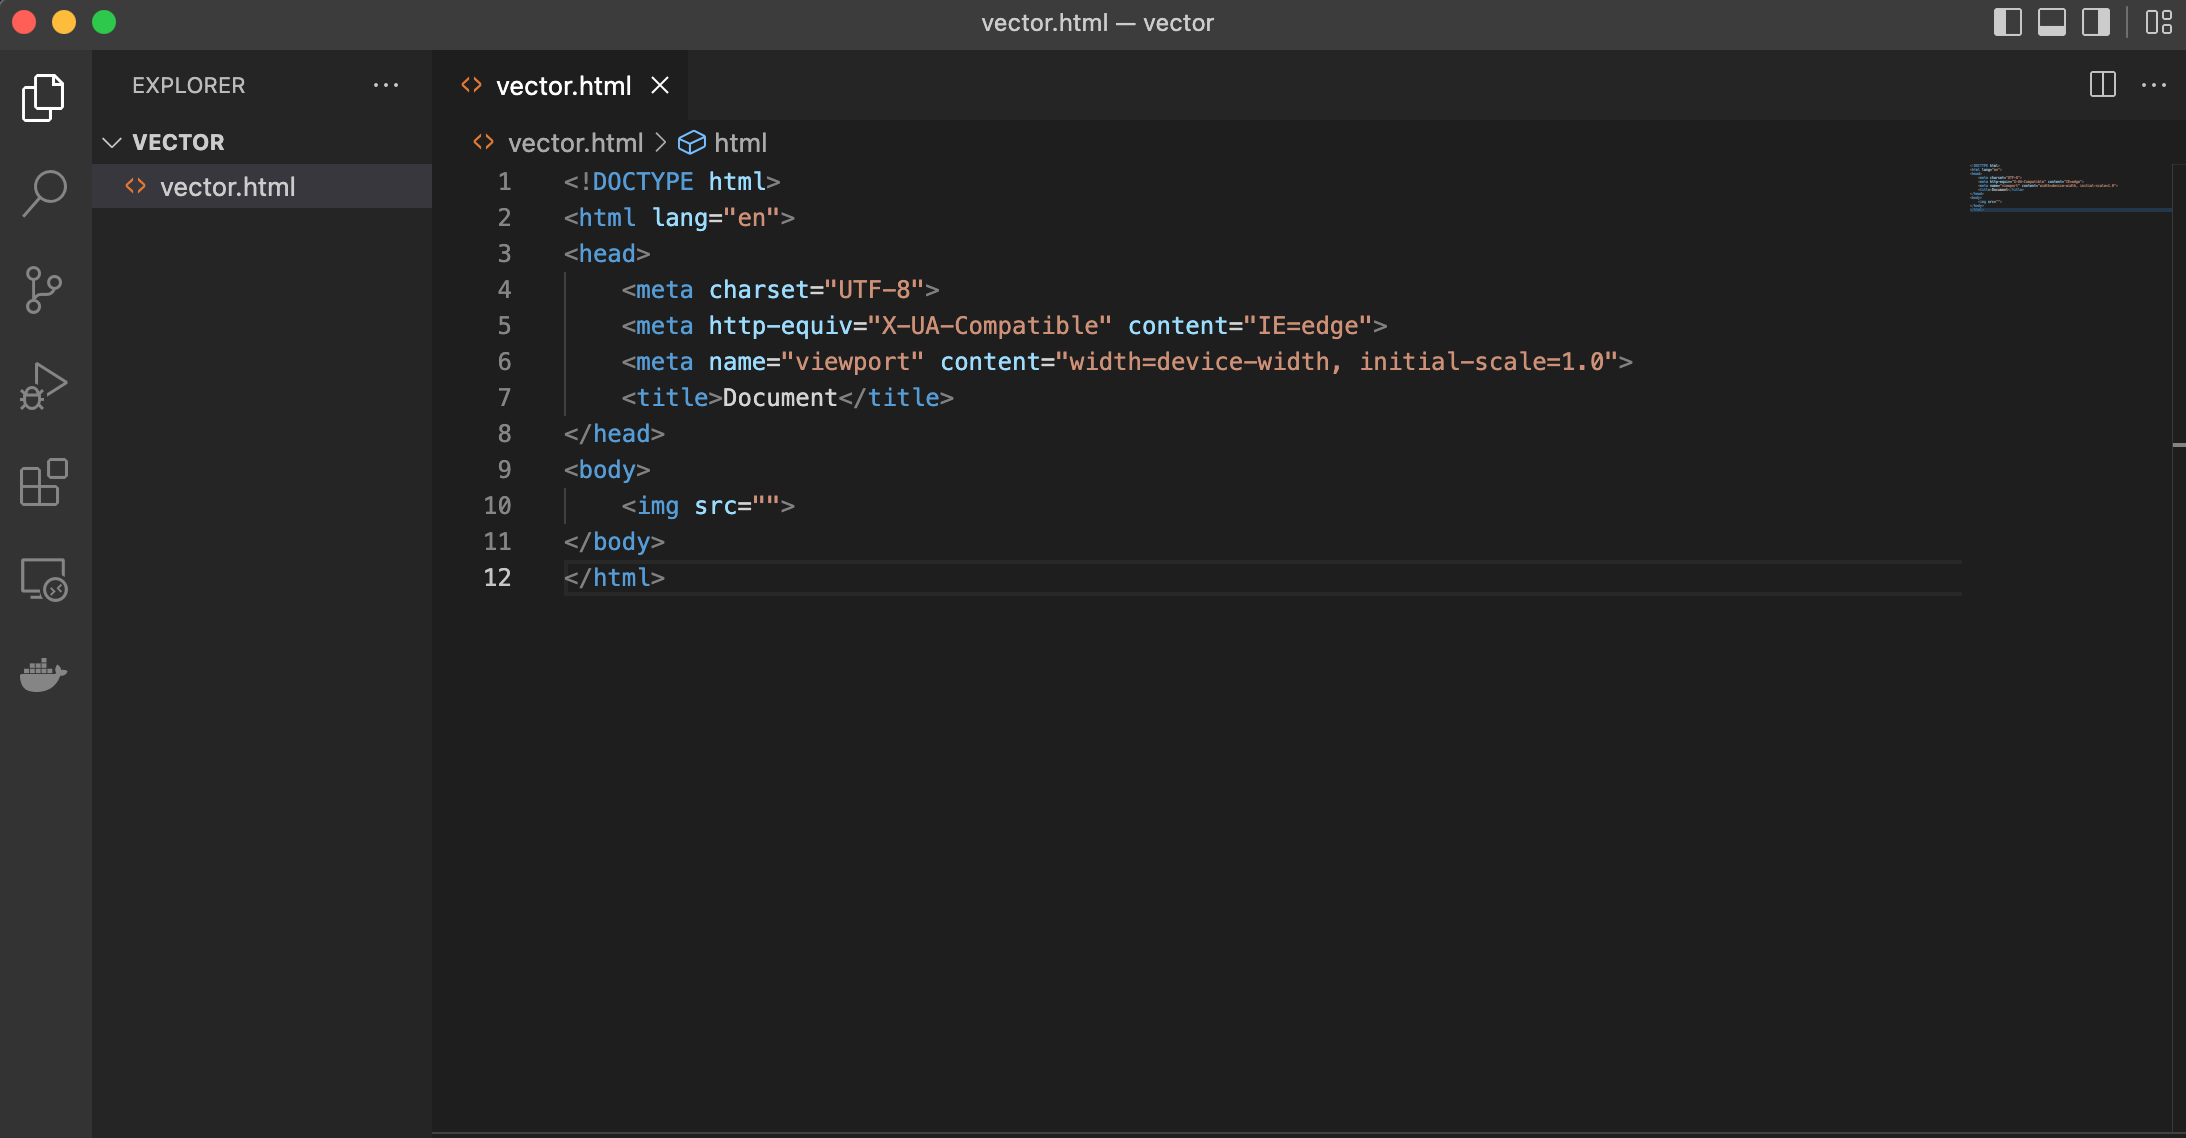Close the vector.html tab
The image size is (2186, 1138).
tap(660, 86)
